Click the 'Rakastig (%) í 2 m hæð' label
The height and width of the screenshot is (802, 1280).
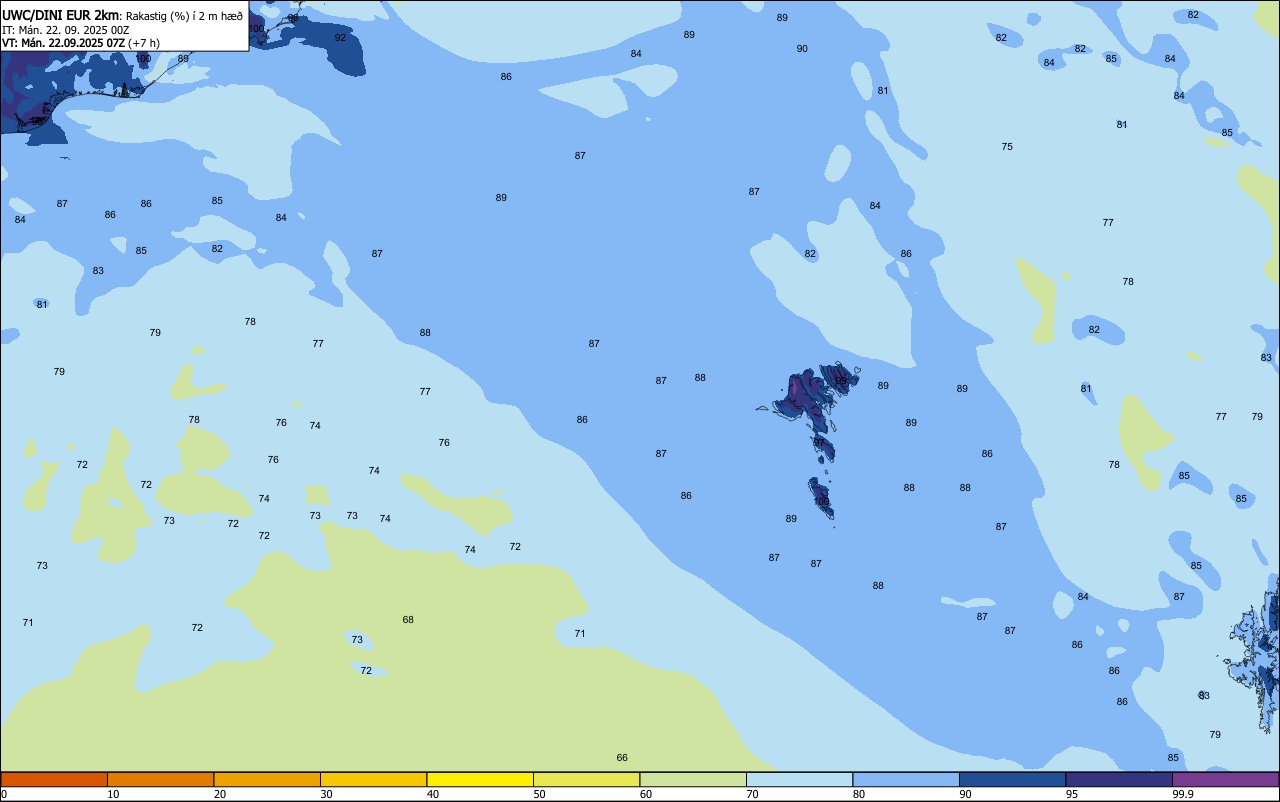(184, 16)
